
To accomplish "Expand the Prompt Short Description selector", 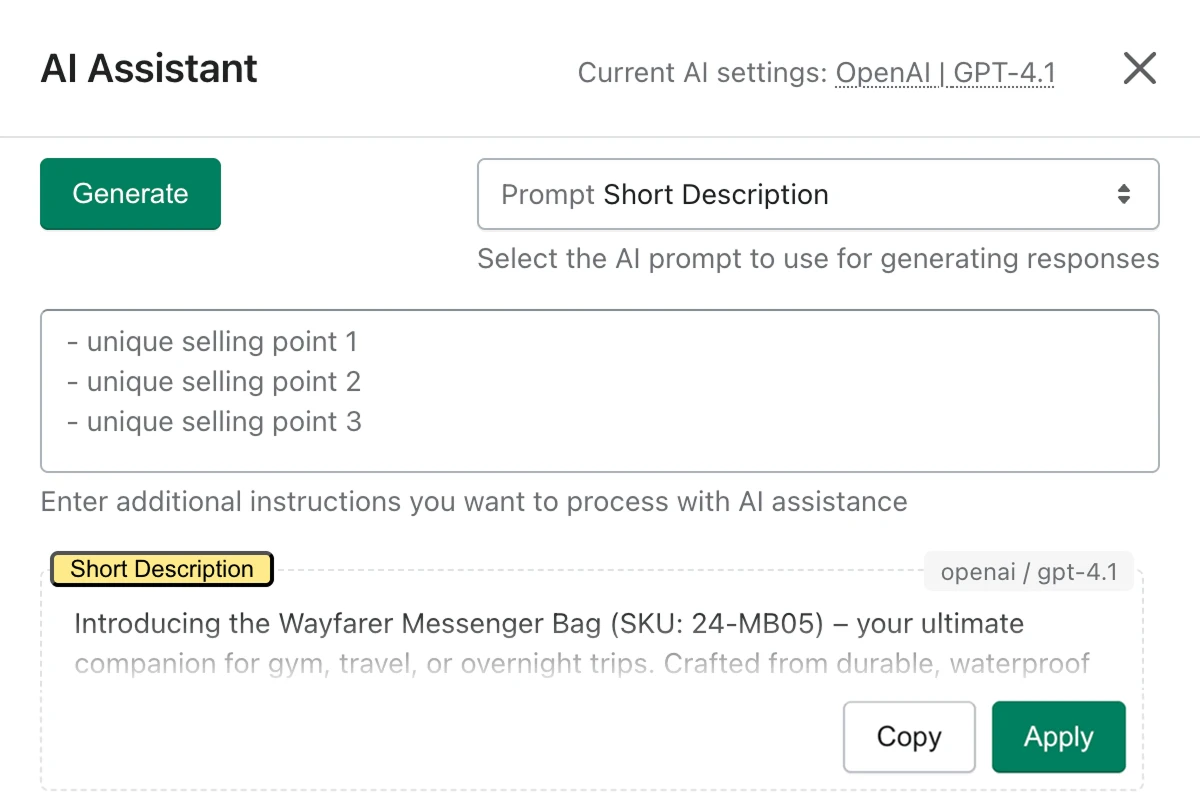I will pyautogui.click(x=818, y=194).
